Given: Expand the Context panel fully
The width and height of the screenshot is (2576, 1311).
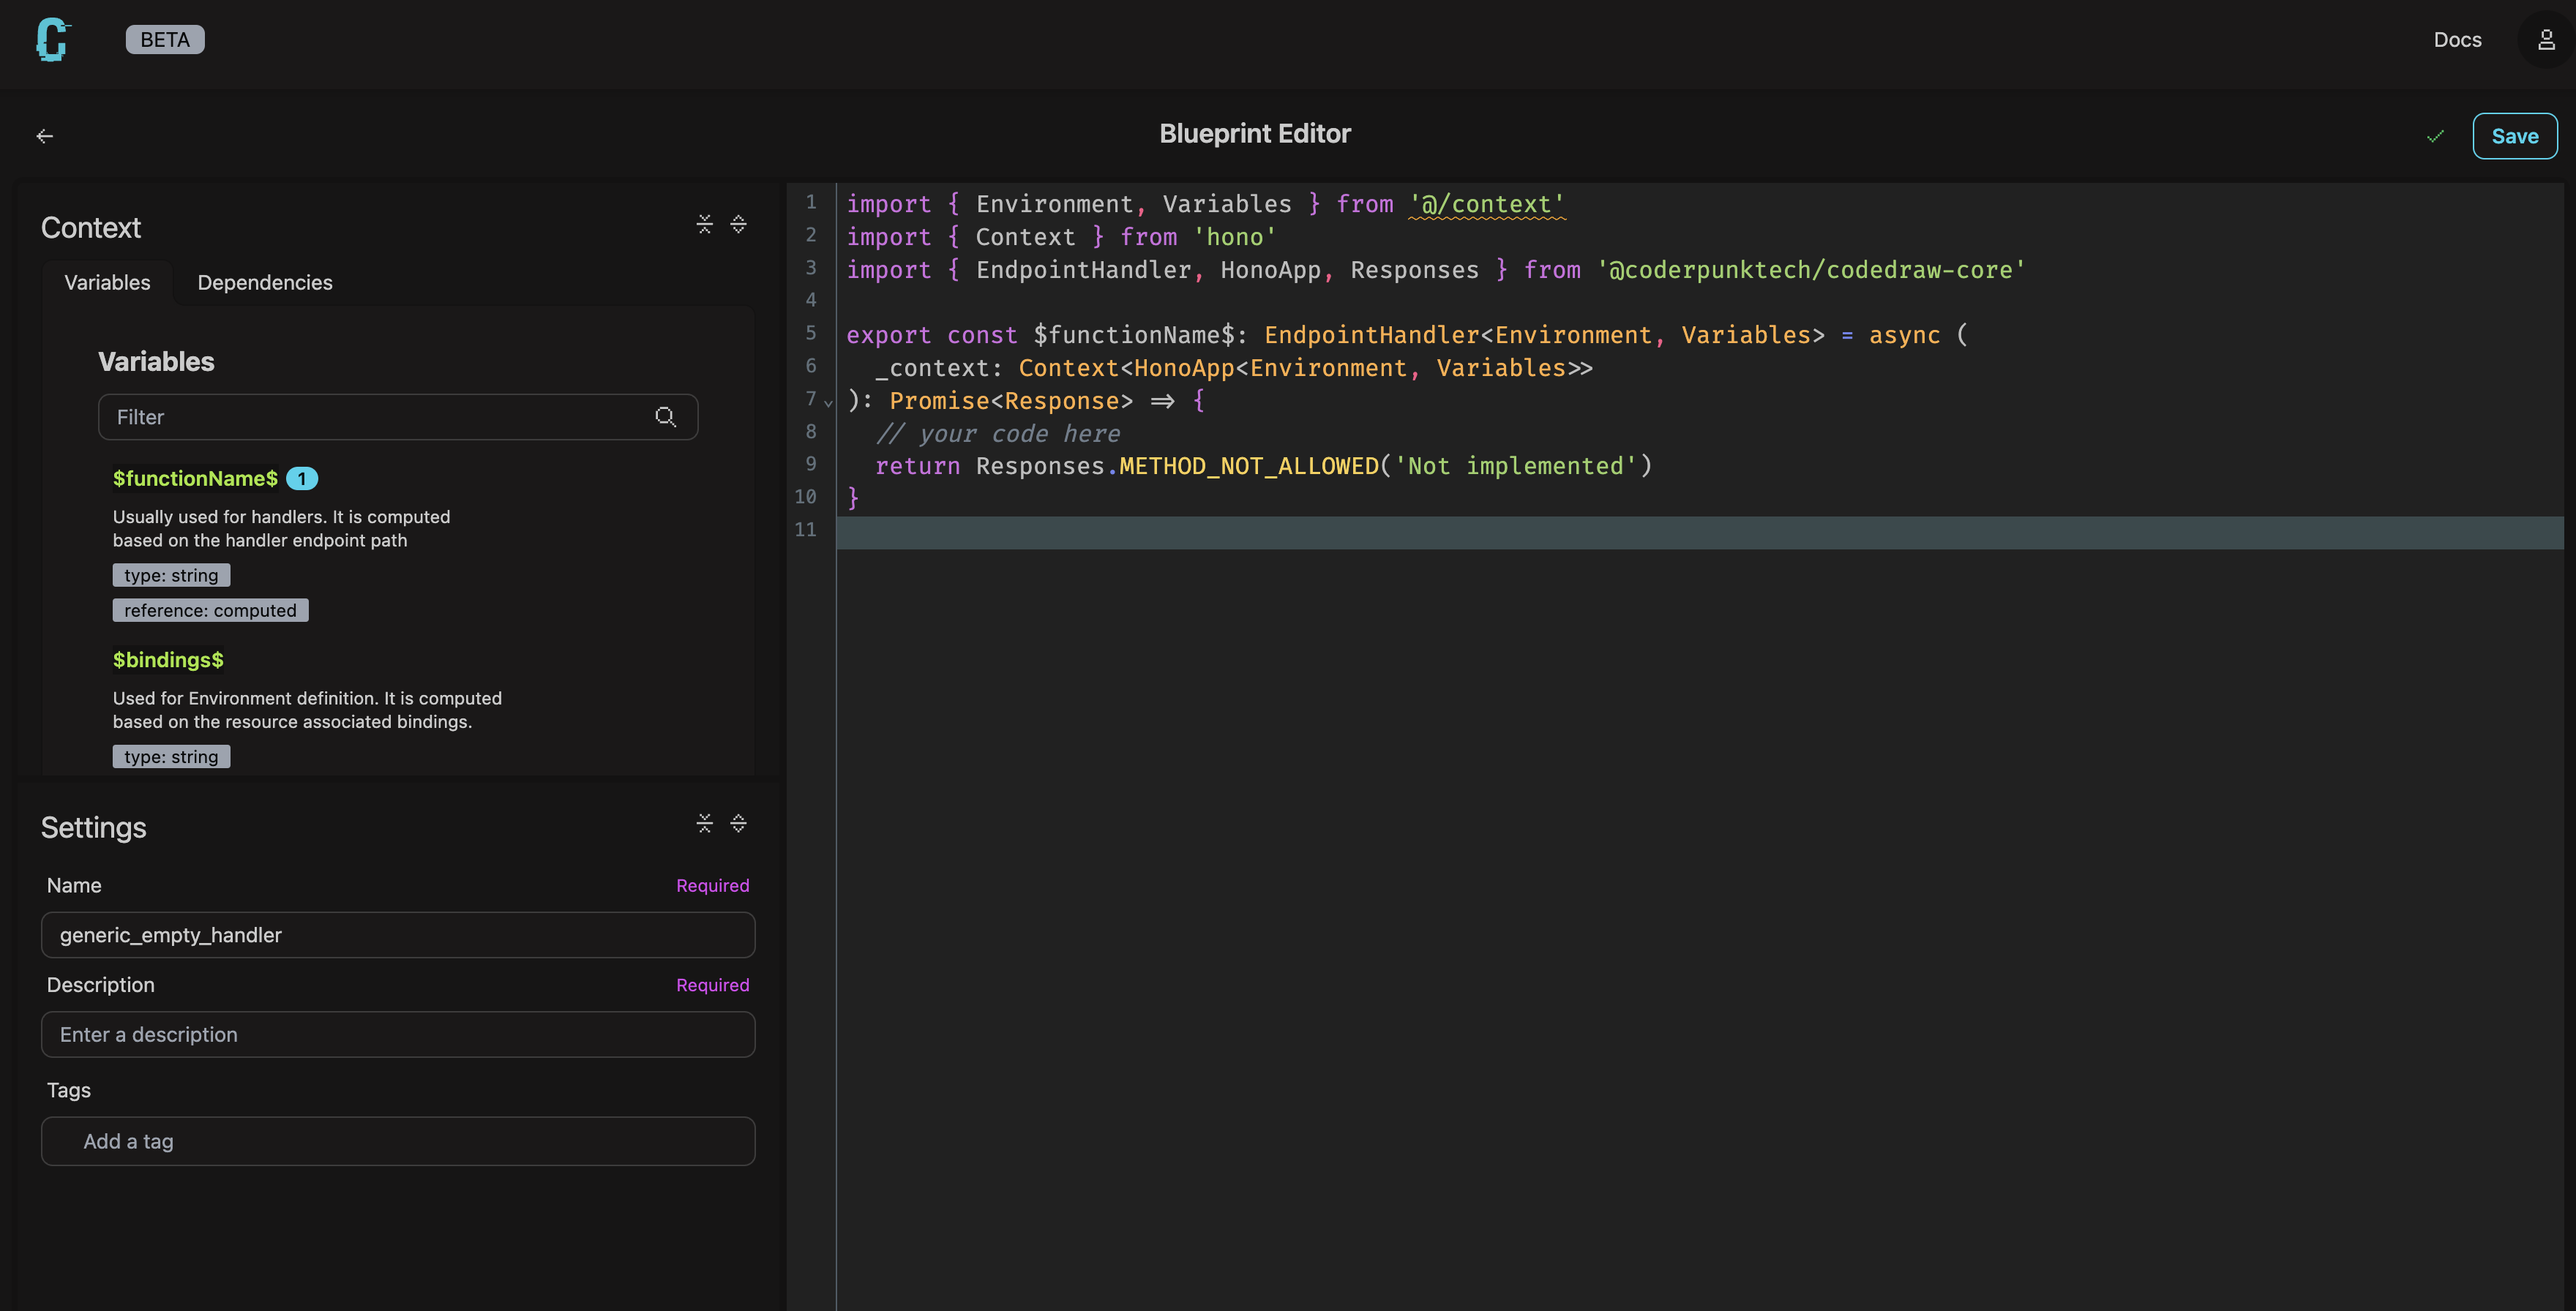Looking at the screenshot, I should 739,224.
